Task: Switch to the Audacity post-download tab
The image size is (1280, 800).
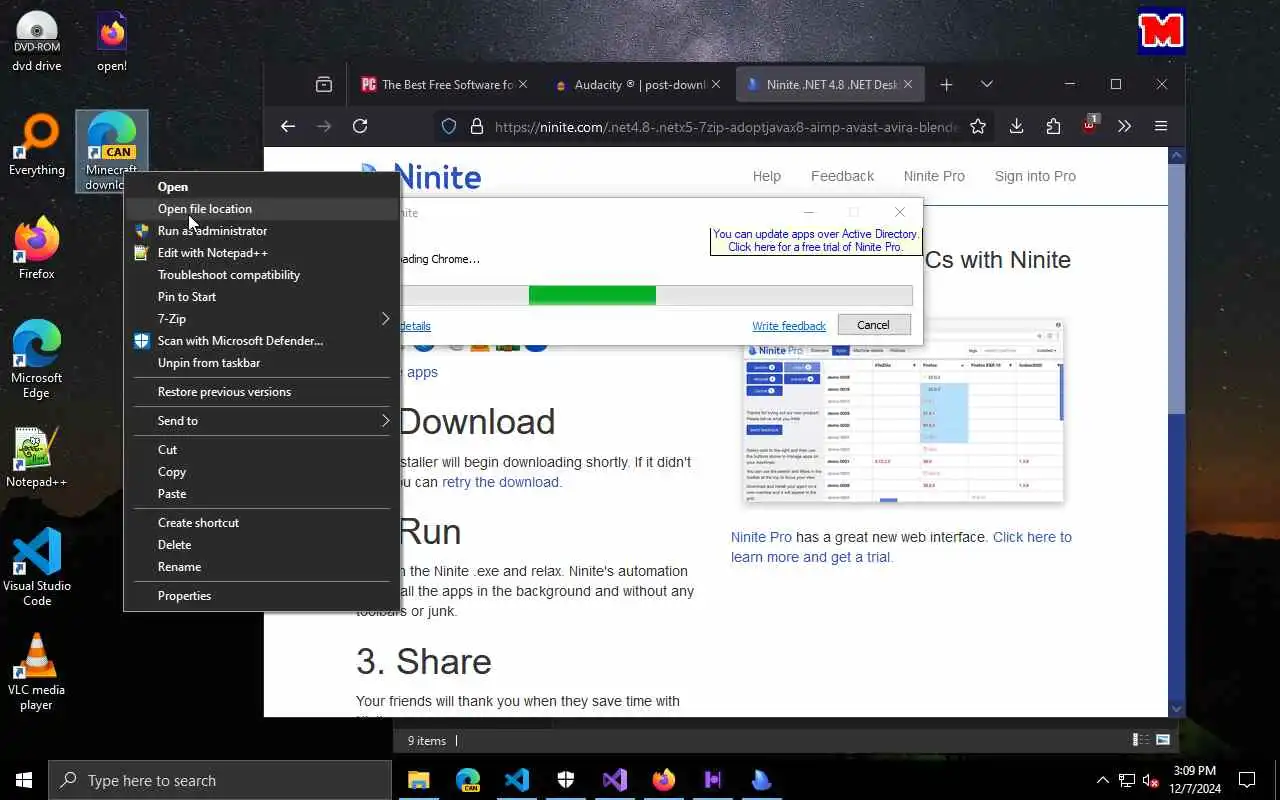Action: click(636, 85)
